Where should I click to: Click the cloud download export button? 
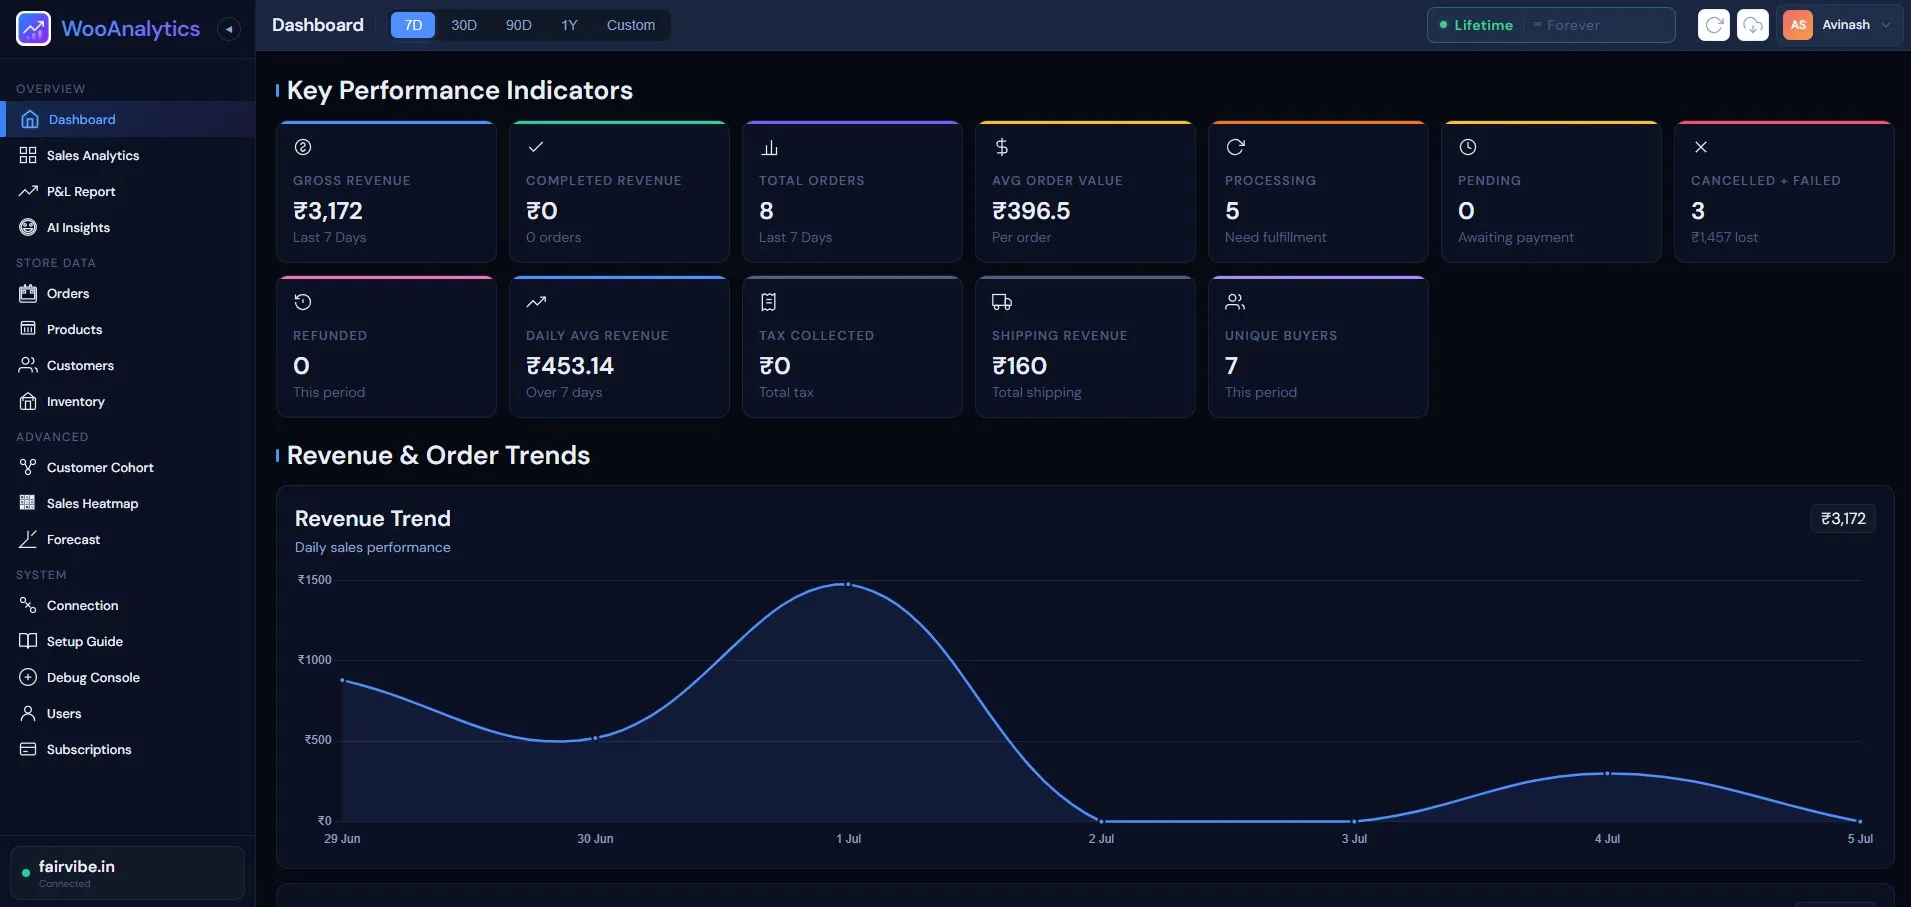pyautogui.click(x=1753, y=25)
